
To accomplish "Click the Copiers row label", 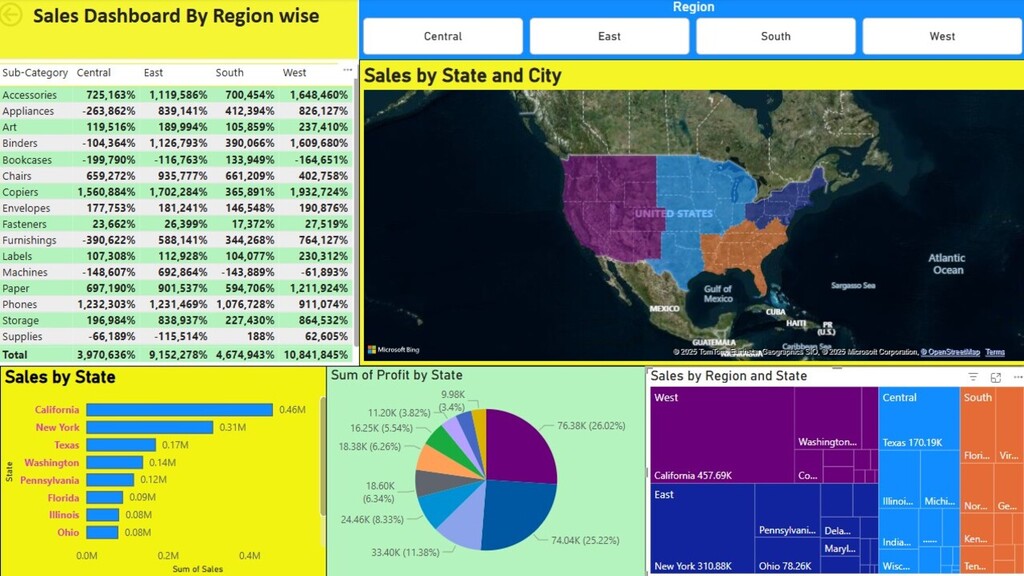I will pos(20,192).
